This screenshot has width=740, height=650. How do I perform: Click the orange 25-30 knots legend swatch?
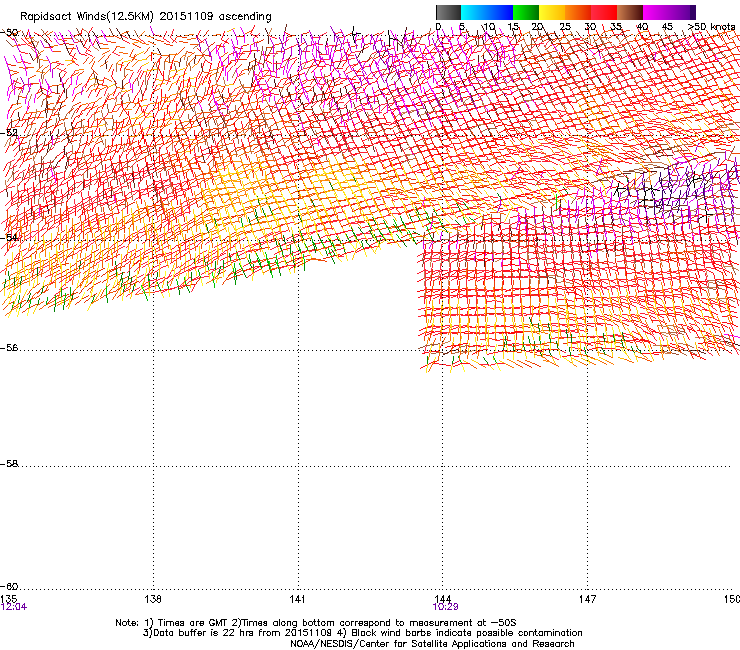point(578,12)
